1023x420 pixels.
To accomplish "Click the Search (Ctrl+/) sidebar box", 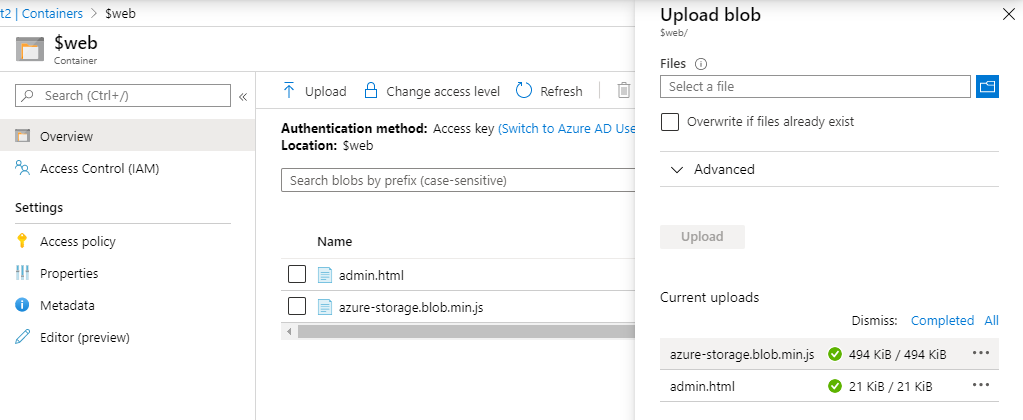I will (x=123, y=96).
